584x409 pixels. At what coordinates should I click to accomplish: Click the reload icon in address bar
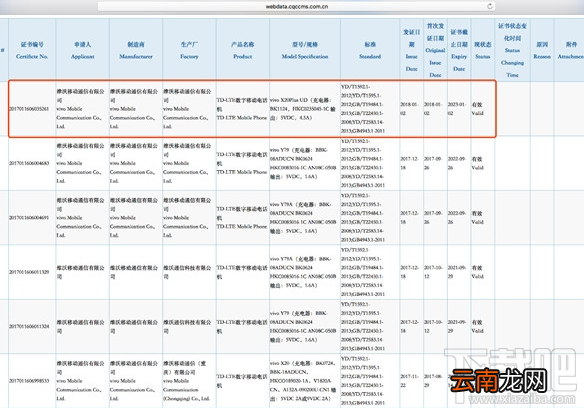[x=490, y=6]
